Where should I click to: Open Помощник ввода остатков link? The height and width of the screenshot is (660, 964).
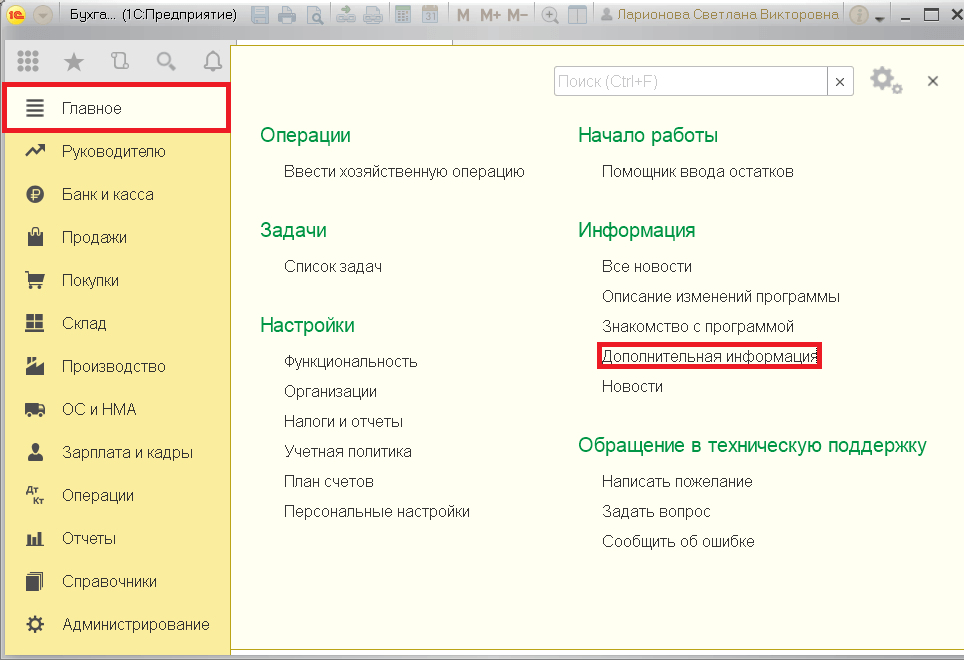[697, 171]
